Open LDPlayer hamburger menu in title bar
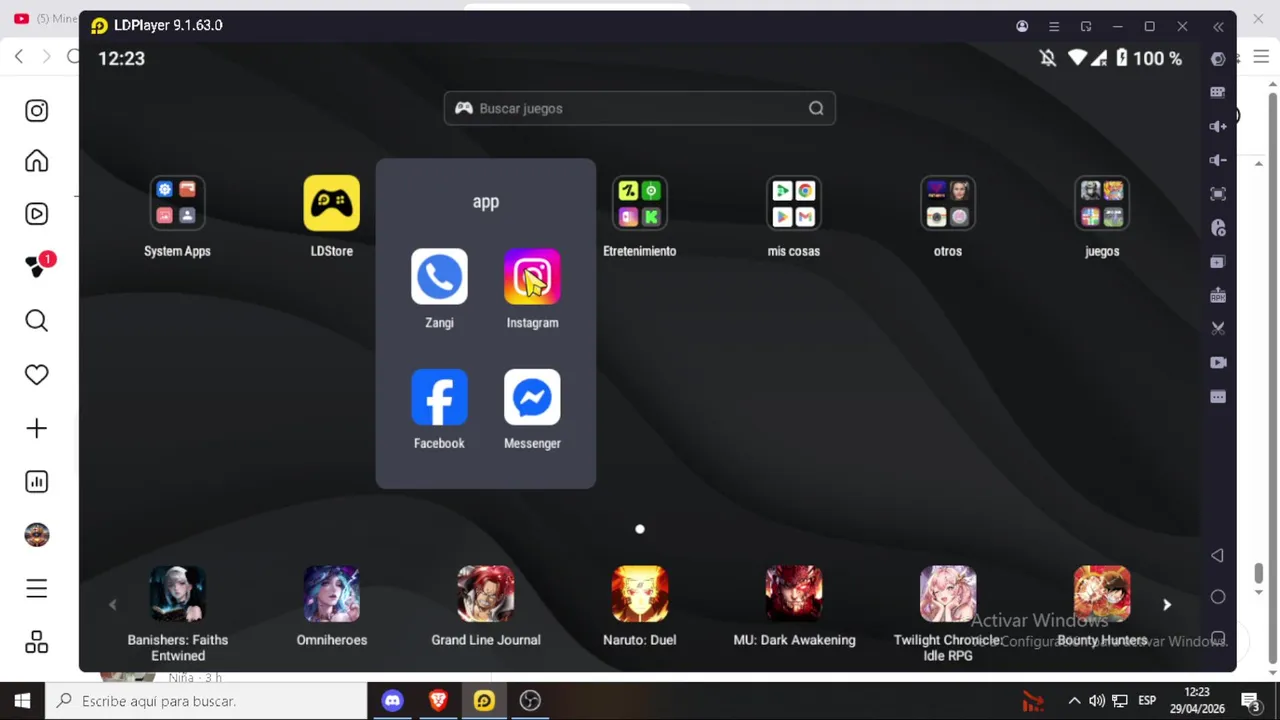The width and height of the screenshot is (1280, 720). [1054, 26]
